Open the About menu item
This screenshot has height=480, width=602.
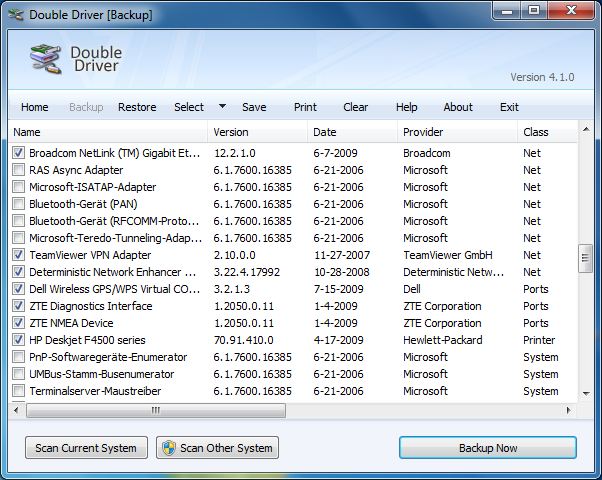click(x=458, y=107)
